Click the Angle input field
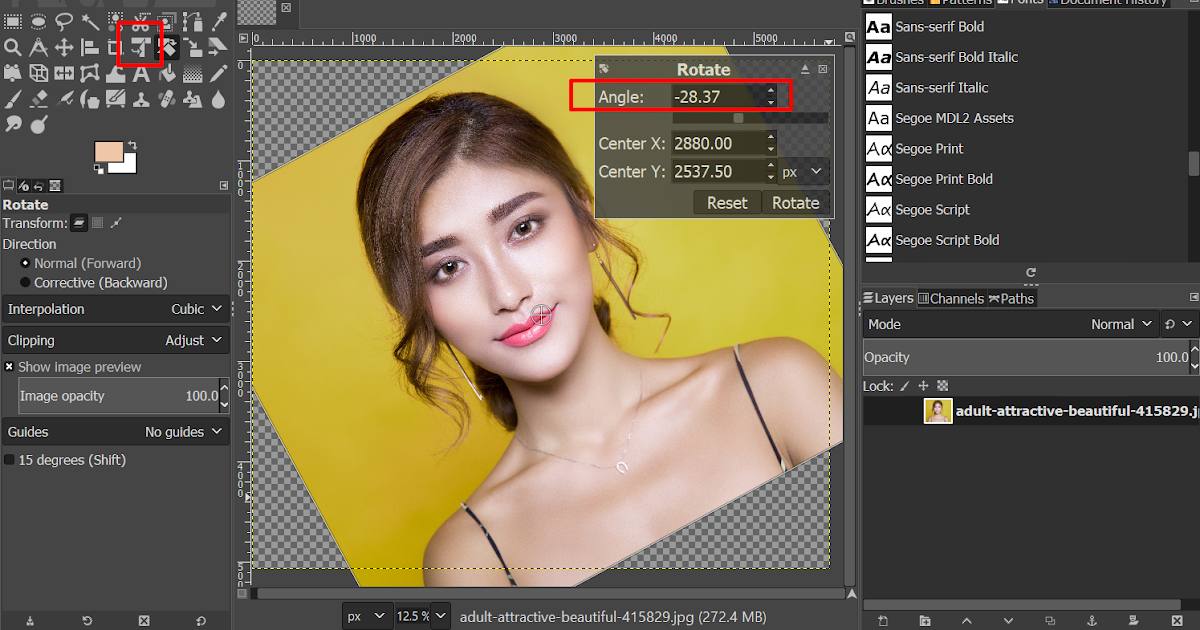This screenshot has width=1200, height=630. point(716,97)
